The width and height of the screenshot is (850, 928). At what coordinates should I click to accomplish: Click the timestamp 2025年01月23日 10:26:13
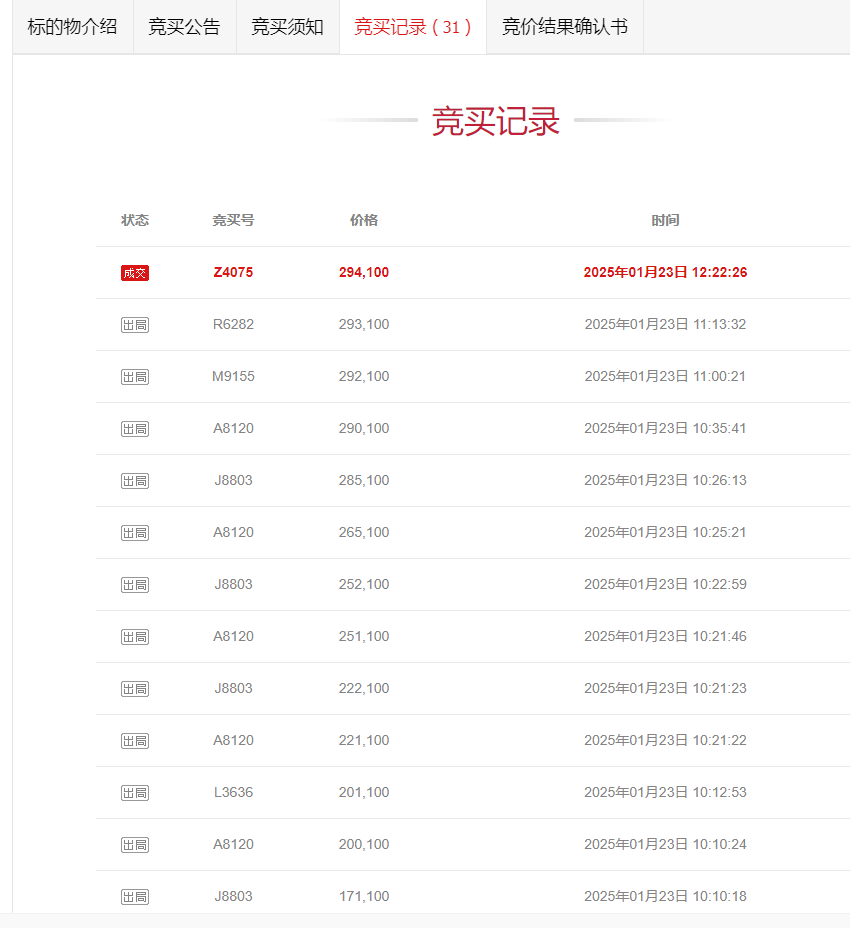665,481
